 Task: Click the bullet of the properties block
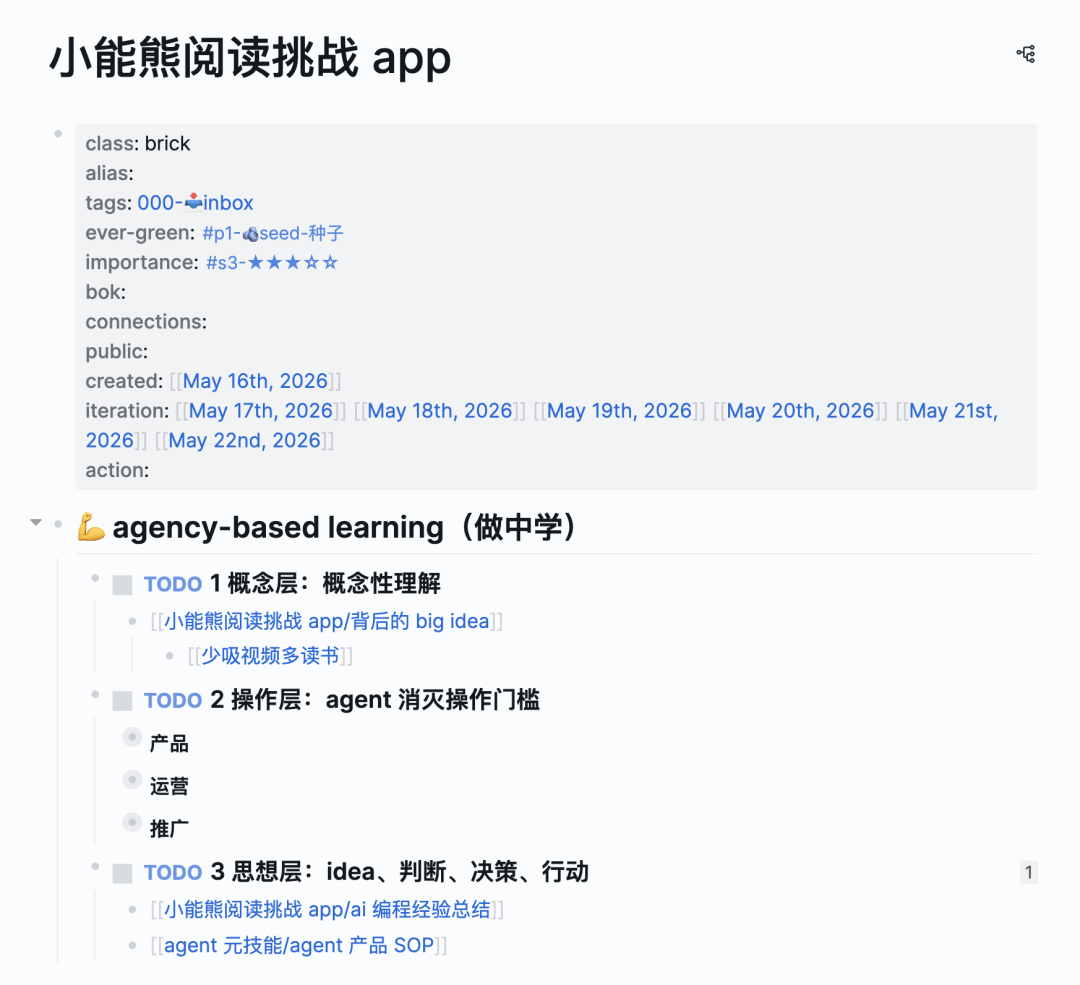(x=59, y=134)
